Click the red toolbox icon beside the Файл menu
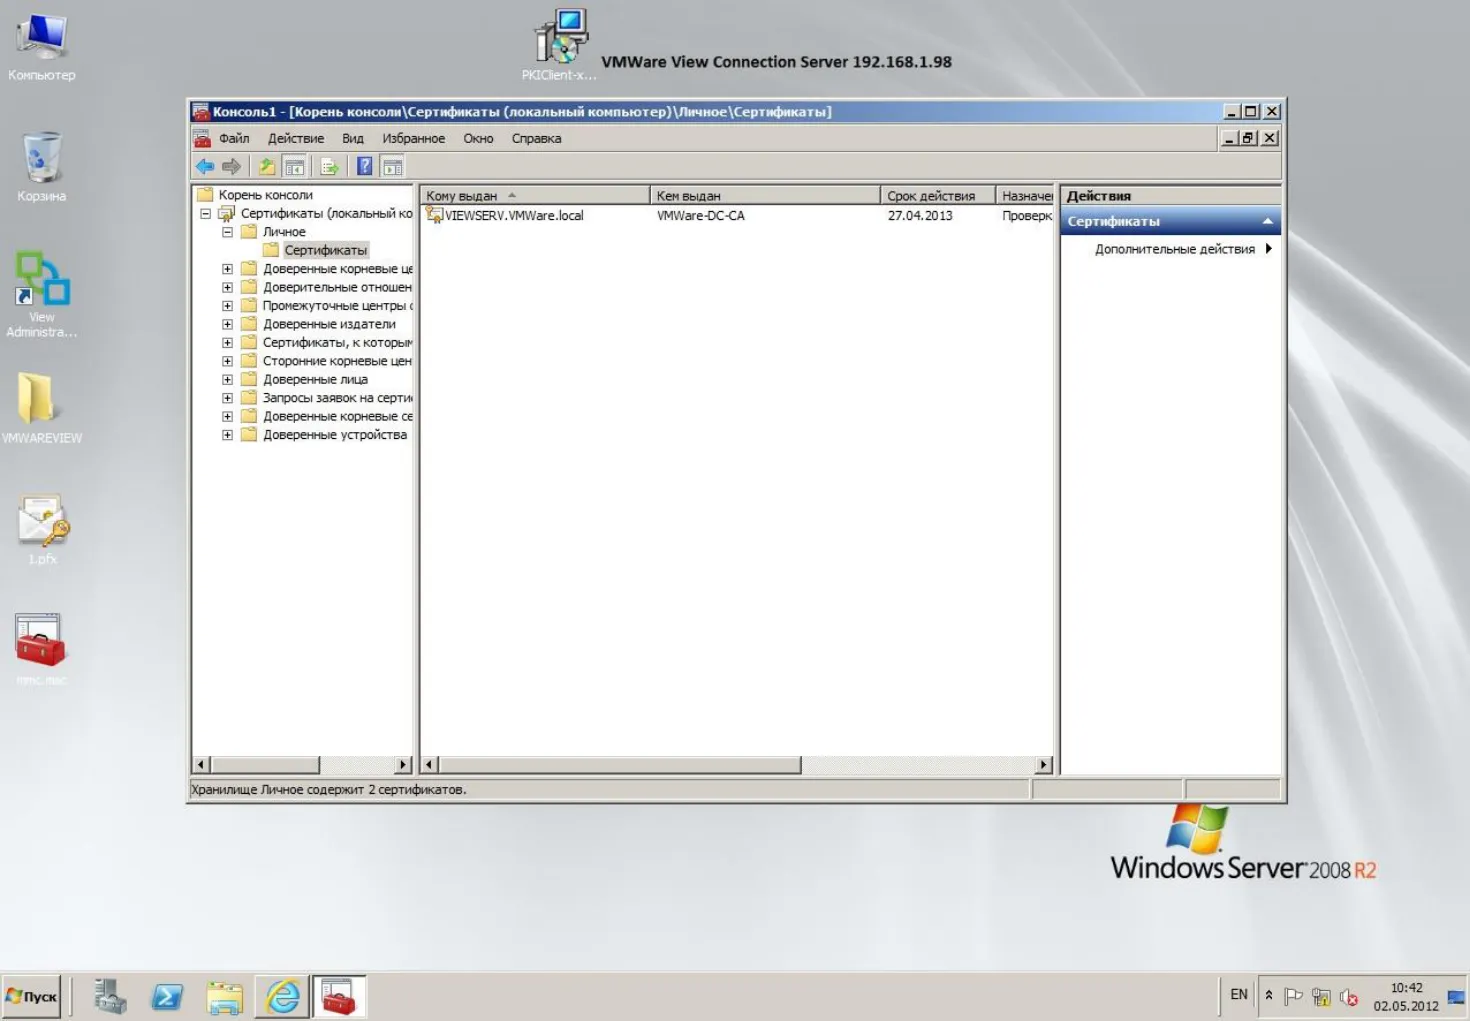 coord(202,138)
